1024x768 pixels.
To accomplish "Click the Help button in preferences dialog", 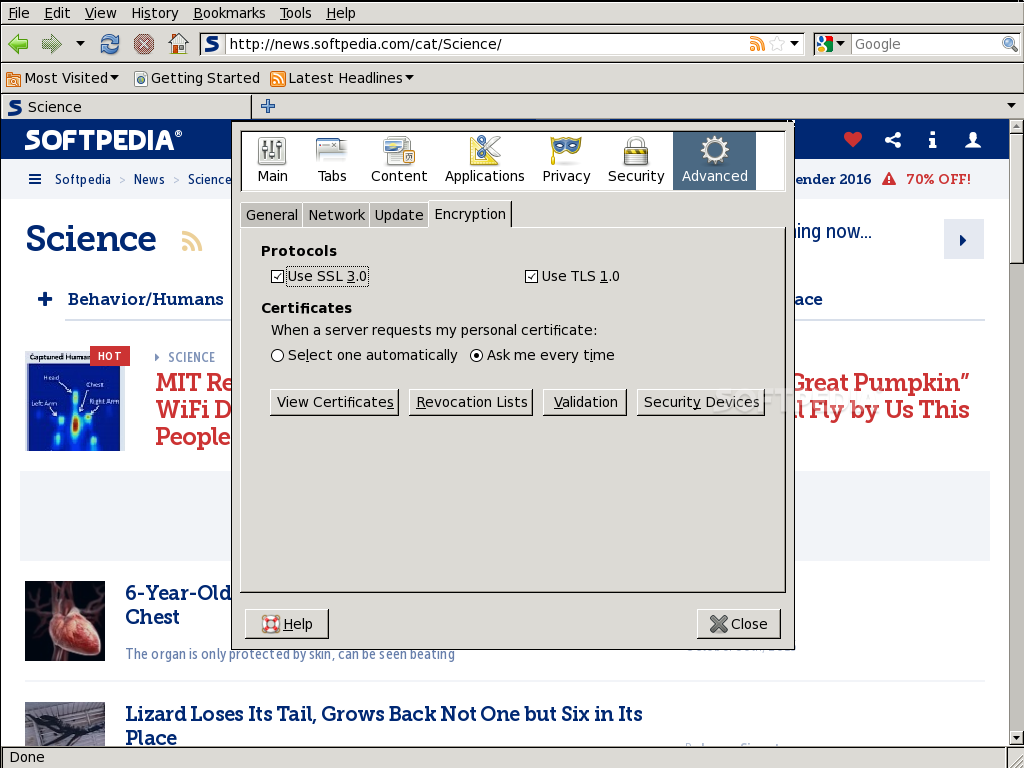I will coord(287,624).
